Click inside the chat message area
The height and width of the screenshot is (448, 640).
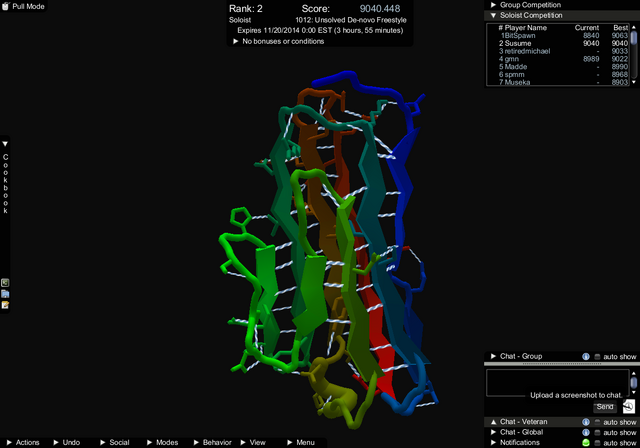(558, 382)
